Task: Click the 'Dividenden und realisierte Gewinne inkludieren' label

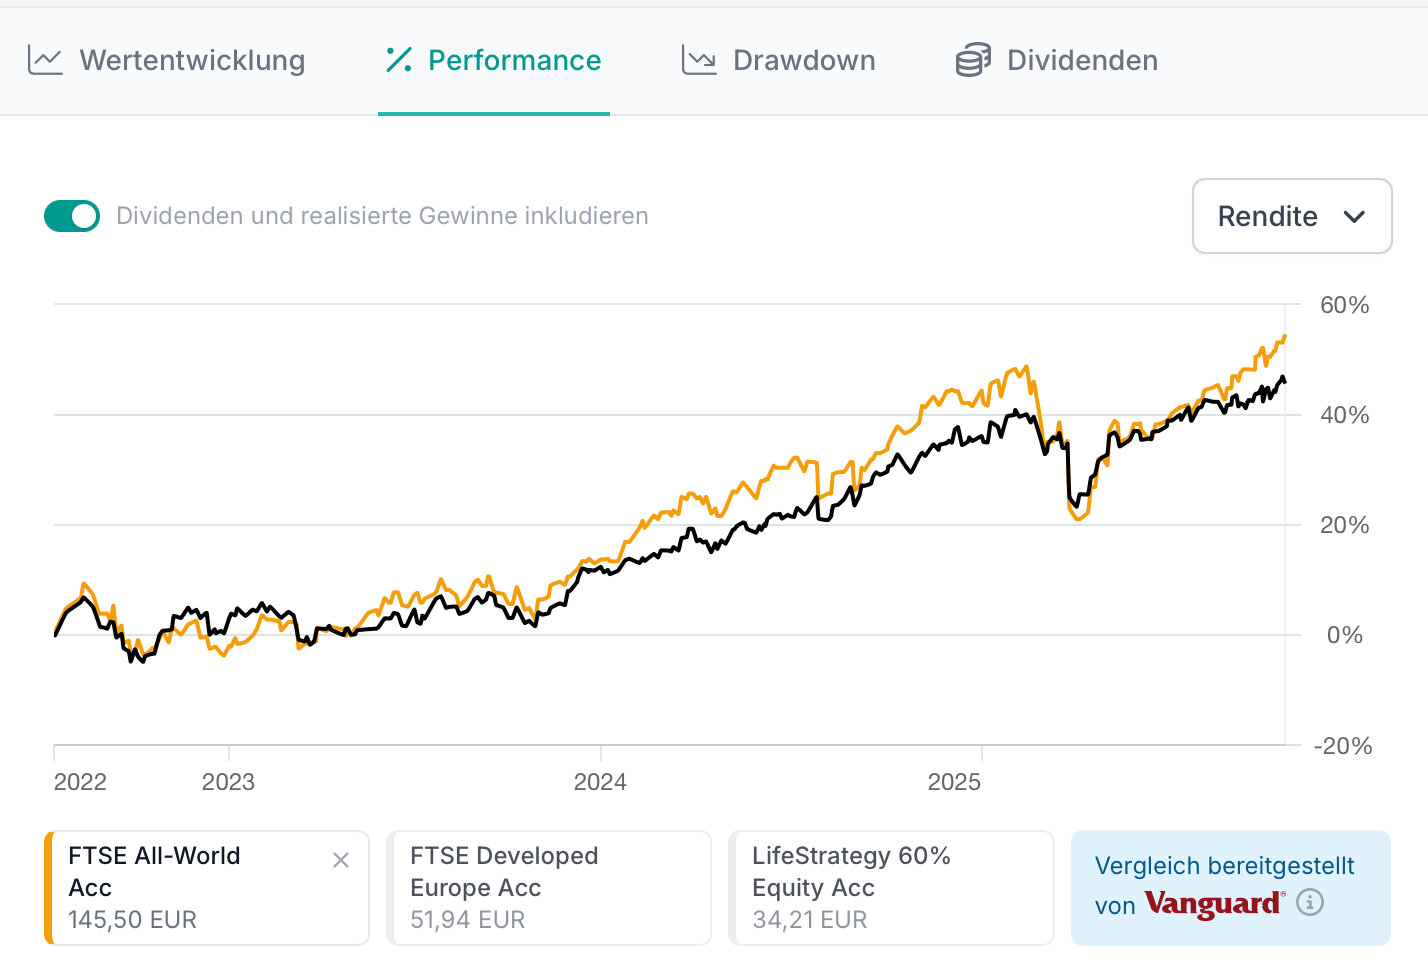Action: (382, 216)
